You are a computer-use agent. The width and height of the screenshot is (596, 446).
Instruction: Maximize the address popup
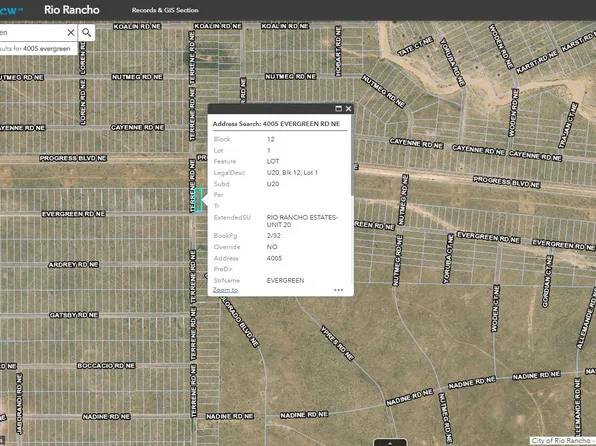tap(338, 109)
